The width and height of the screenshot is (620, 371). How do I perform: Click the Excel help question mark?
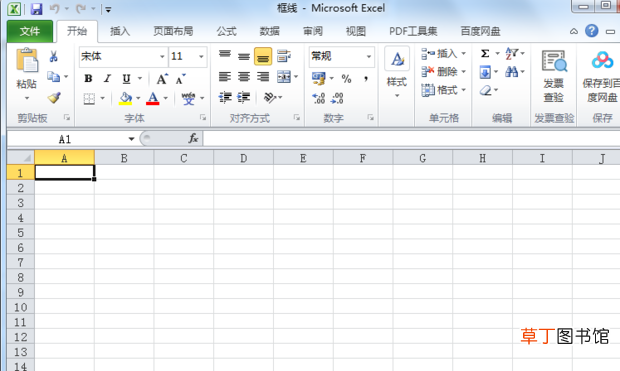click(592, 31)
